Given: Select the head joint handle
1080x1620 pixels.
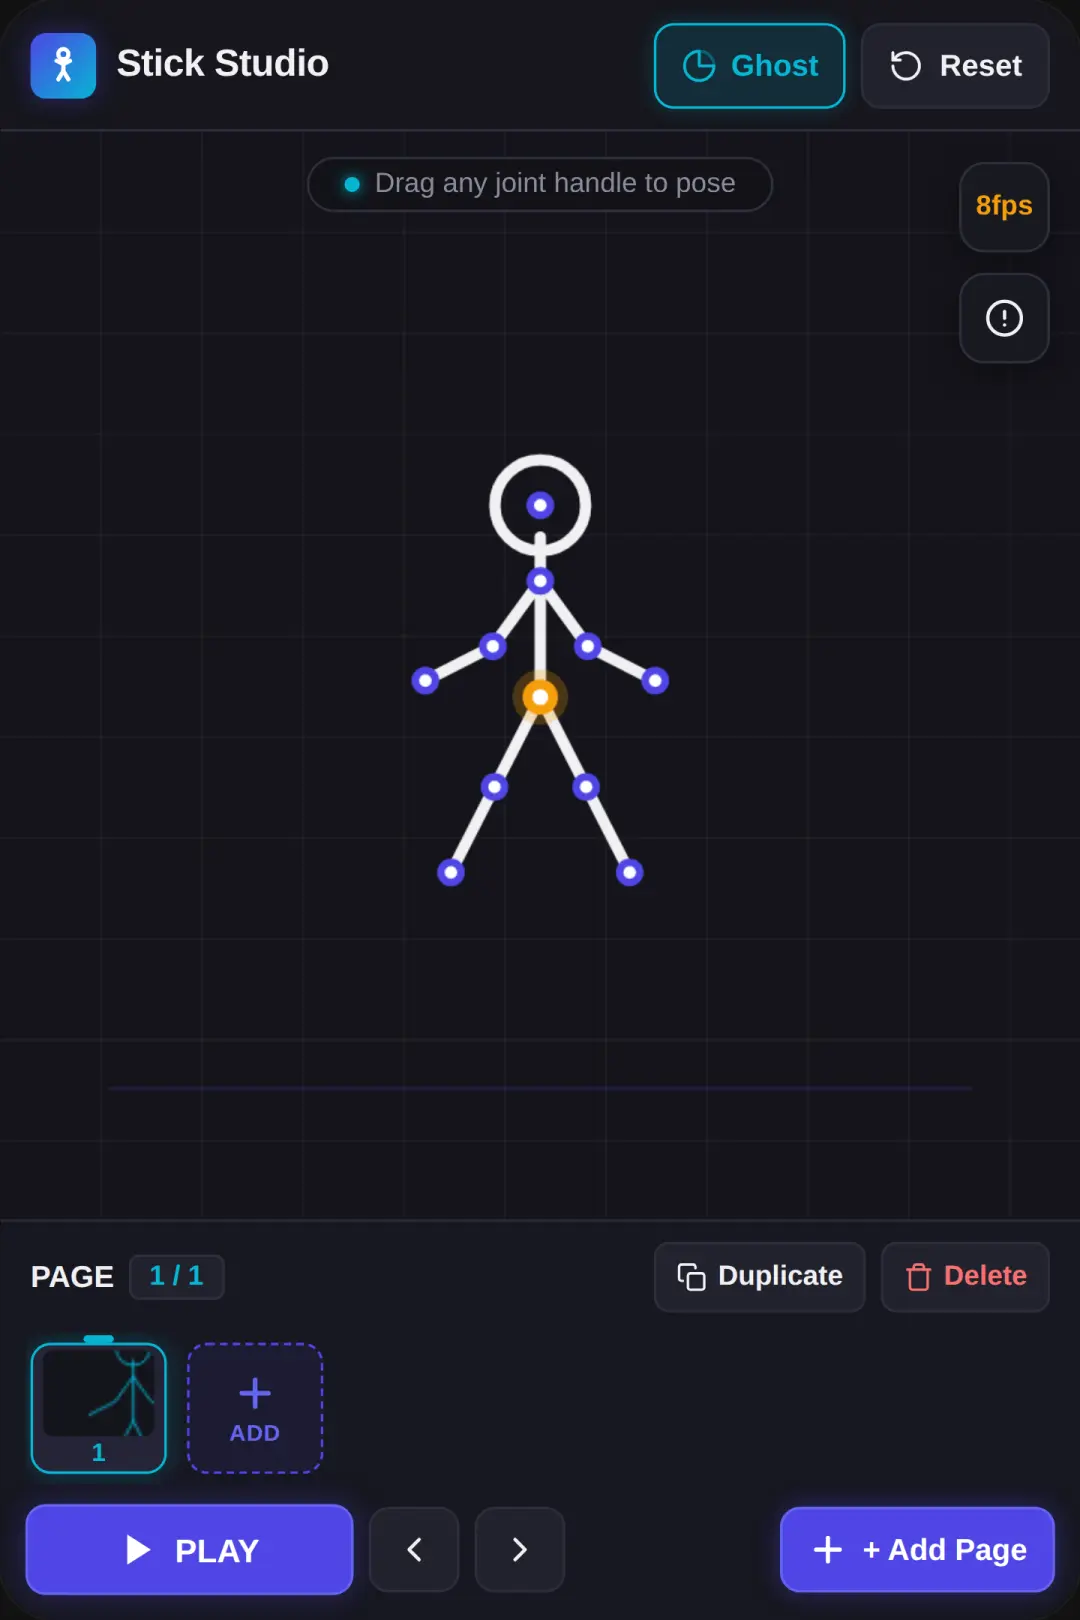Looking at the screenshot, I should click(540, 505).
